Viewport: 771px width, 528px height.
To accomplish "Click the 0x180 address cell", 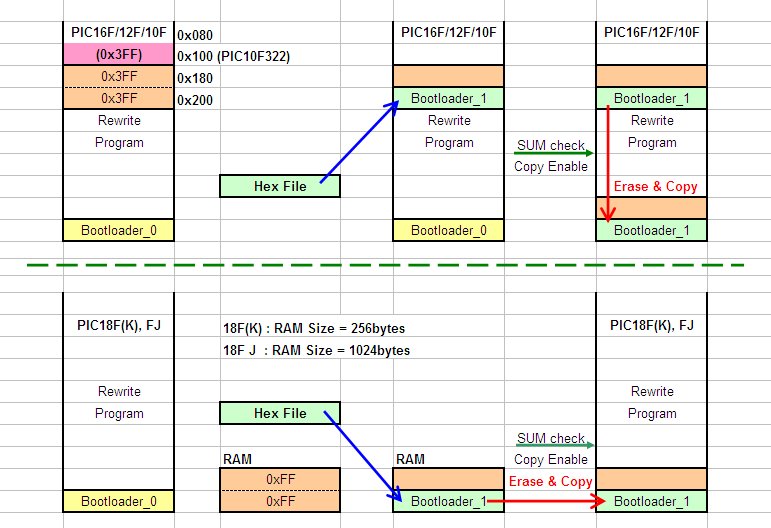I will pyautogui.click(x=194, y=78).
